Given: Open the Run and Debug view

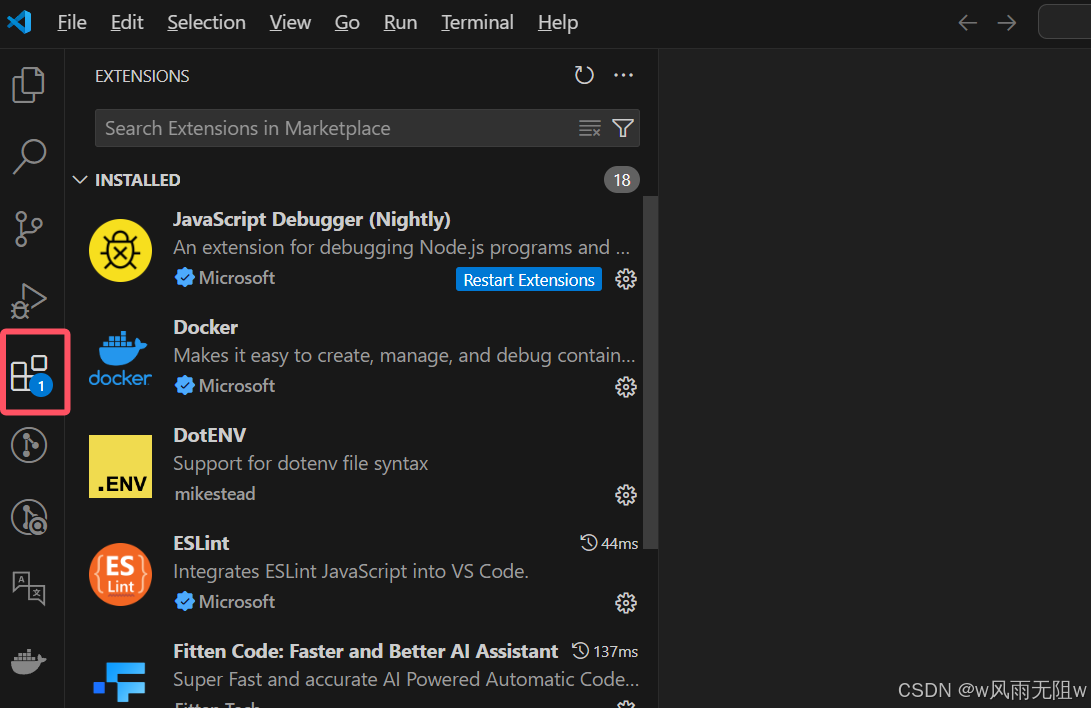Looking at the screenshot, I should coord(29,300).
